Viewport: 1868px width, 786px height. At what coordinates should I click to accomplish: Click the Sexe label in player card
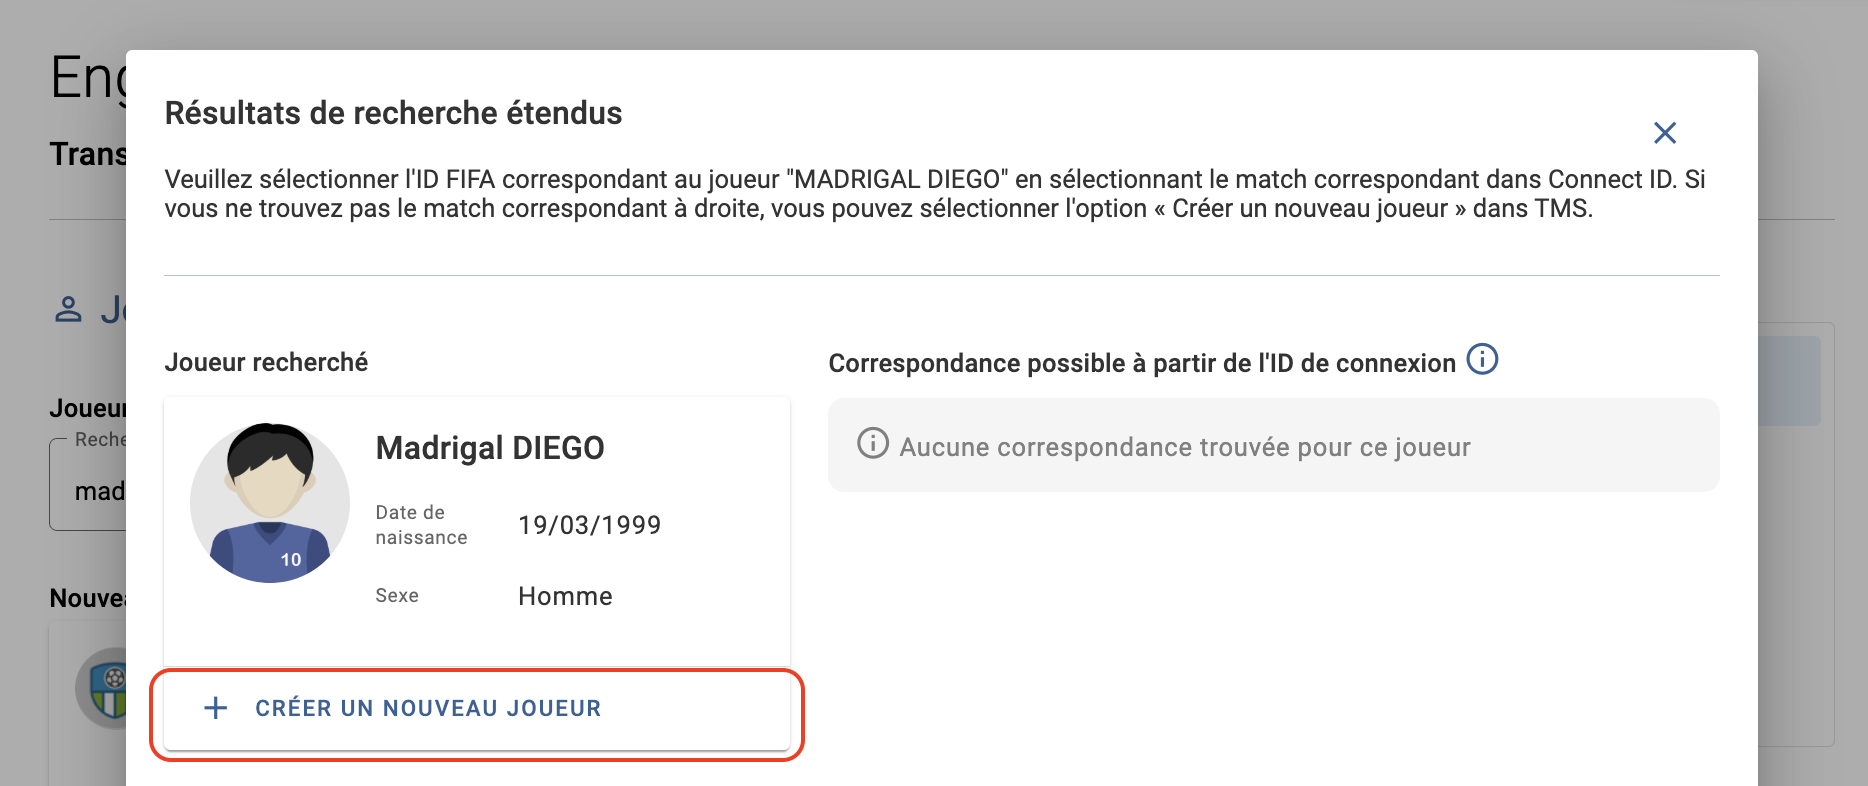click(397, 596)
